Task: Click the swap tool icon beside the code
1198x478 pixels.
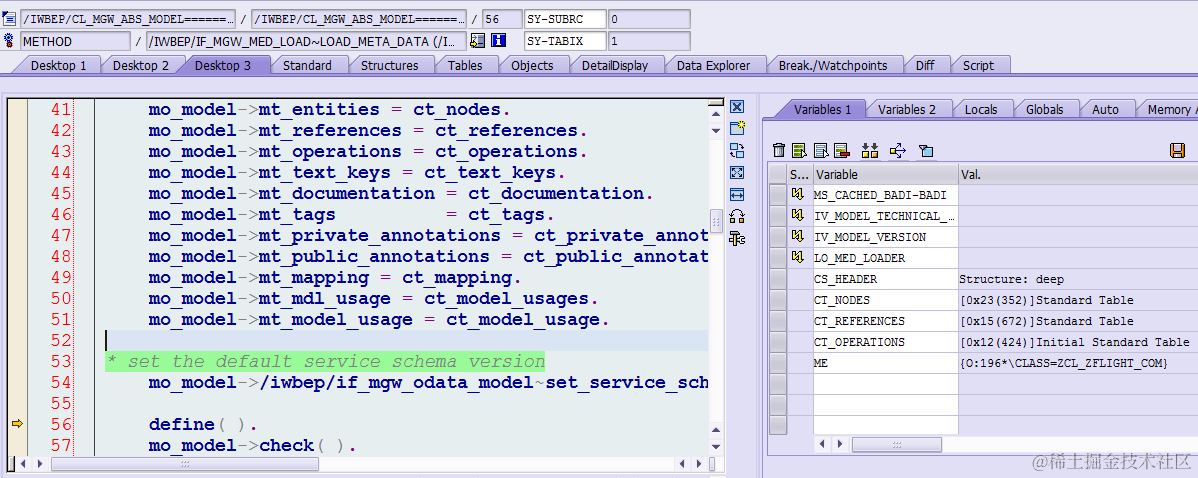Action: [x=737, y=150]
